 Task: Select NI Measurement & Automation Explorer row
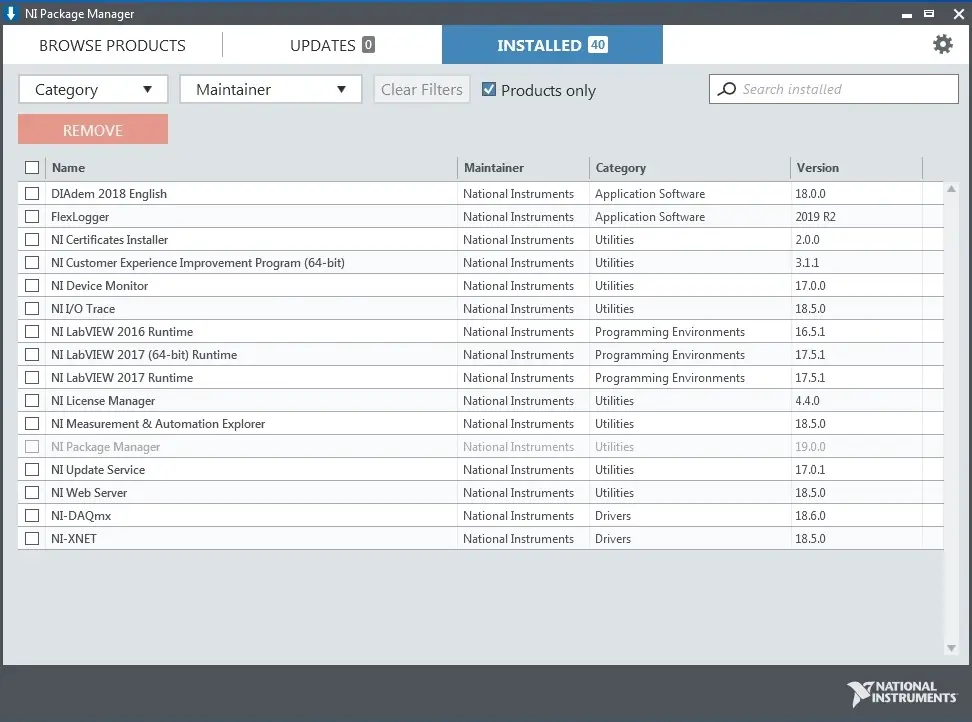click(x=481, y=423)
